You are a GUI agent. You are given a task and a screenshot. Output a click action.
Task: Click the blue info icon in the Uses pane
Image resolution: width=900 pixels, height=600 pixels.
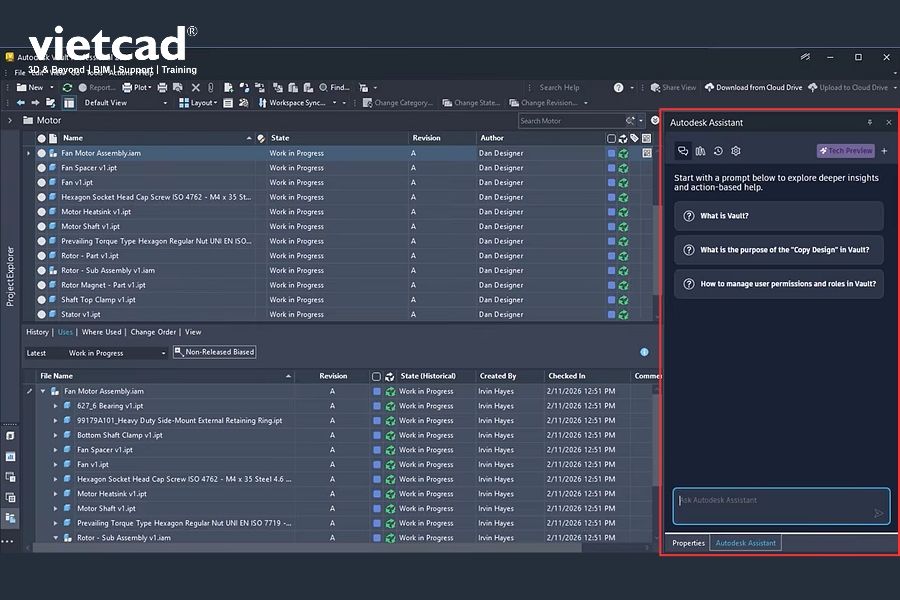(x=645, y=352)
